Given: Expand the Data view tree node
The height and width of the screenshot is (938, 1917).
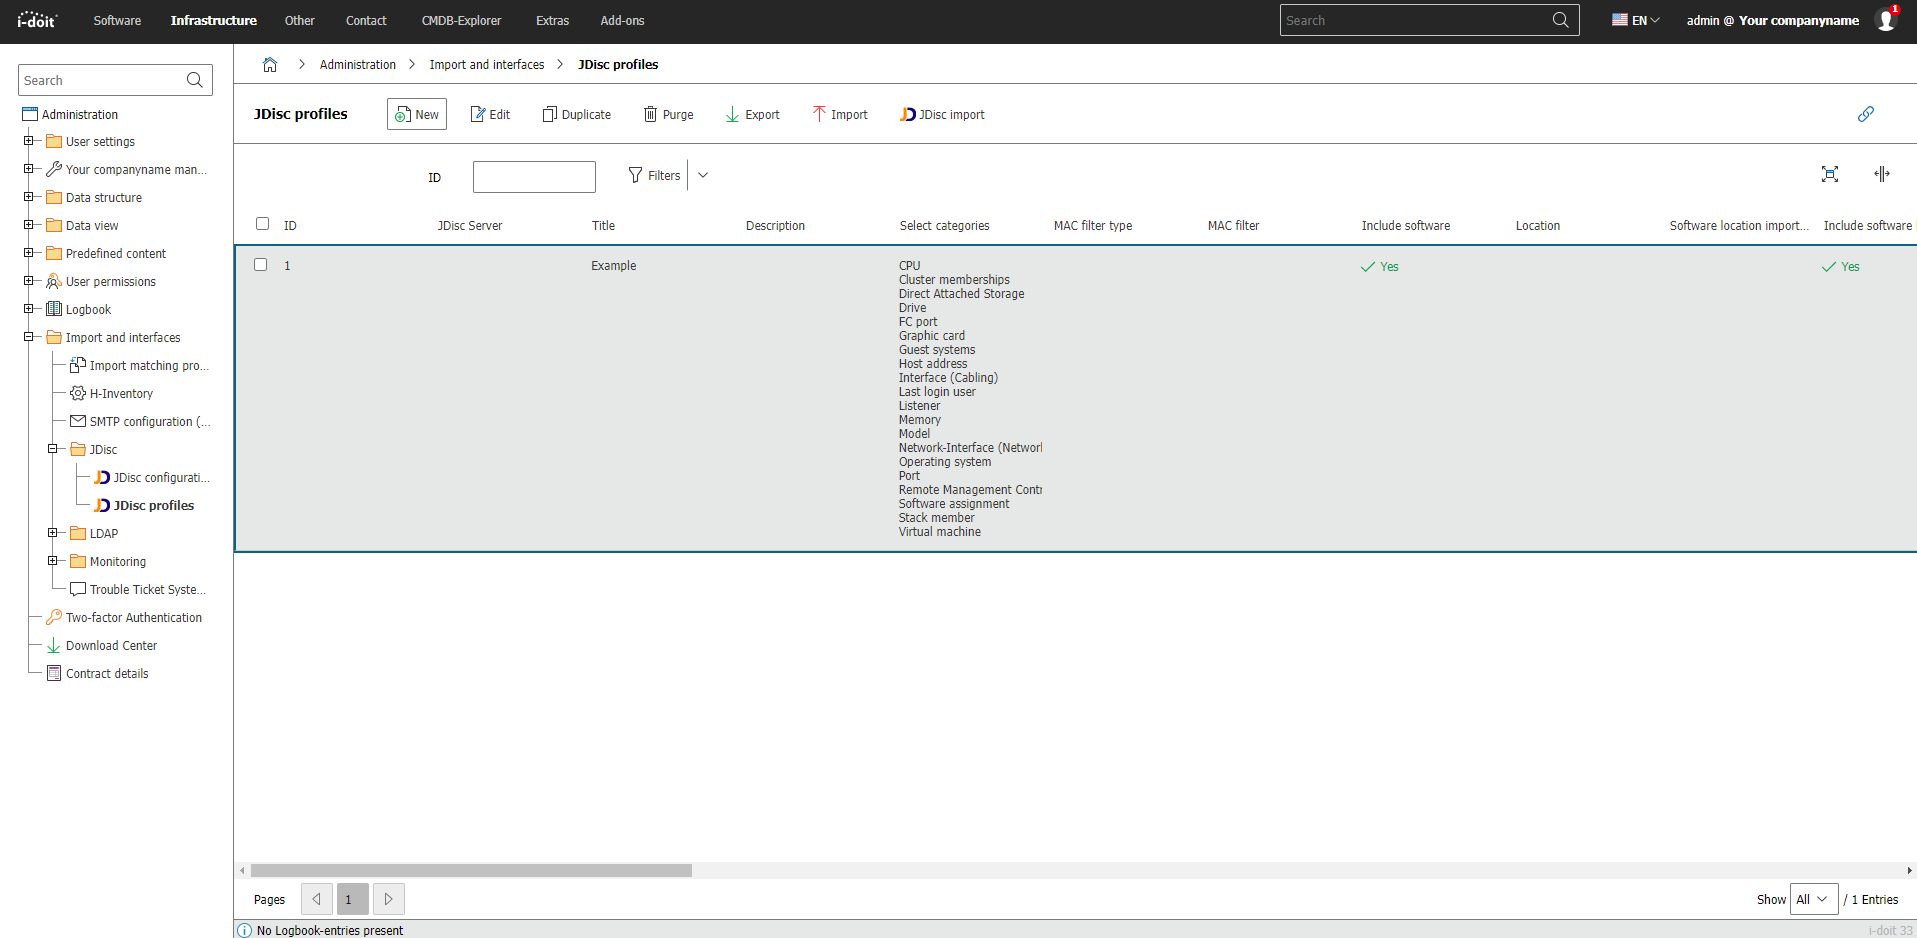Looking at the screenshot, I should pyautogui.click(x=28, y=225).
